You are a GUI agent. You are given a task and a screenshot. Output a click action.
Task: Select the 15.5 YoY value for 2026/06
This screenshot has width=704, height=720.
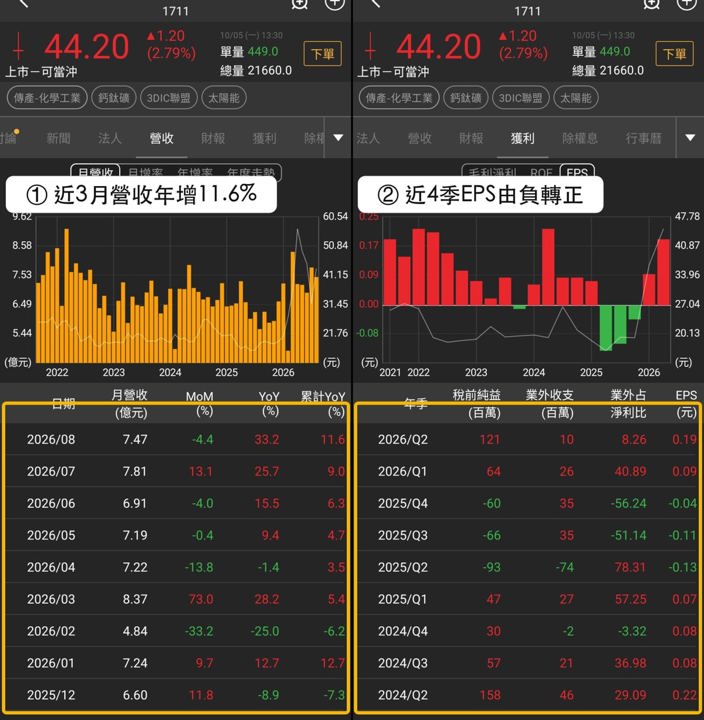tap(267, 504)
